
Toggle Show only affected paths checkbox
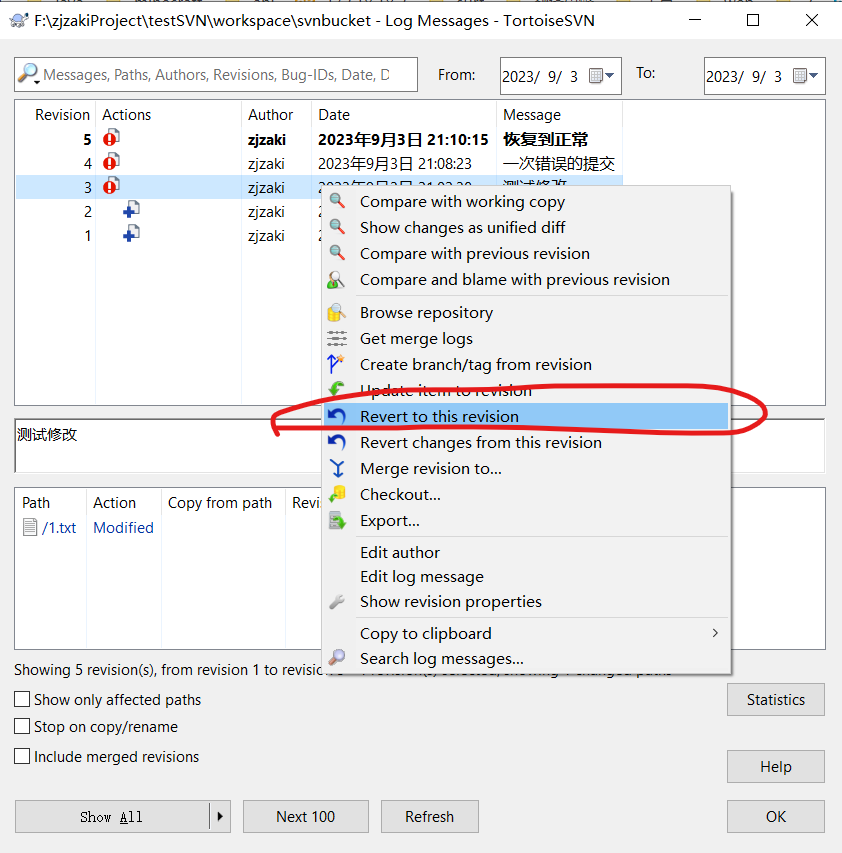click(22, 699)
